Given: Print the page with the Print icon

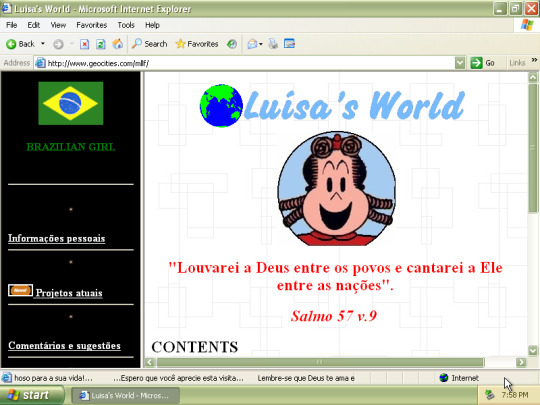Looking at the screenshot, I should click(x=273, y=44).
